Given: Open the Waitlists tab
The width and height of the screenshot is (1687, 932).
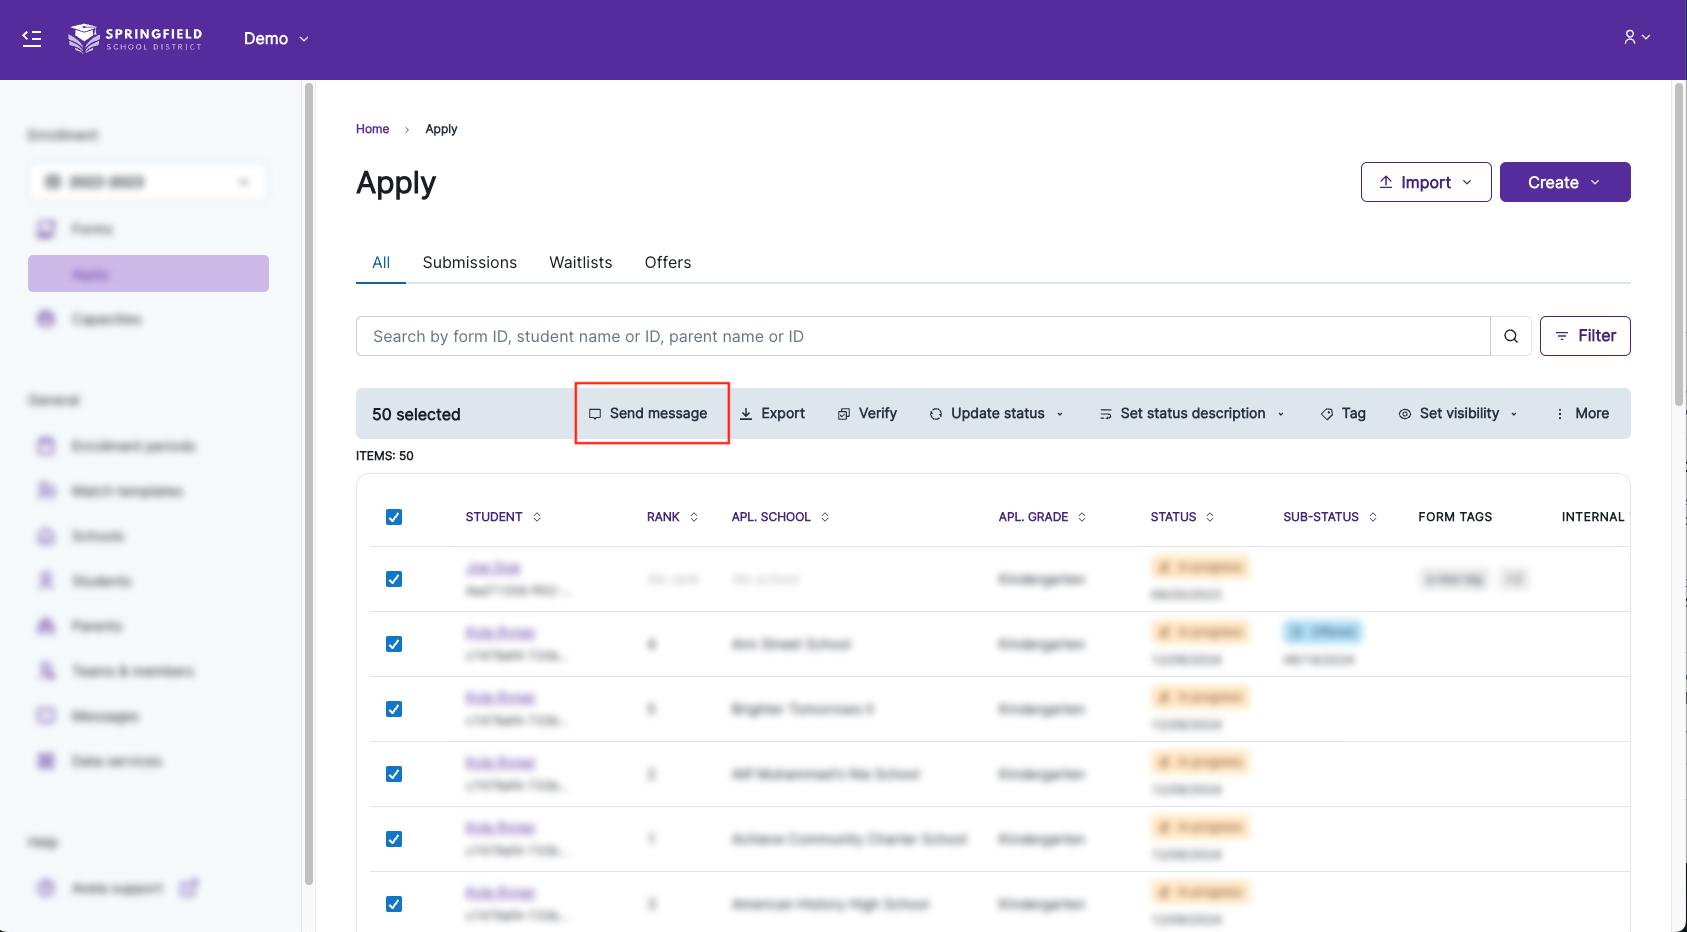Looking at the screenshot, I should pos(580,262).
